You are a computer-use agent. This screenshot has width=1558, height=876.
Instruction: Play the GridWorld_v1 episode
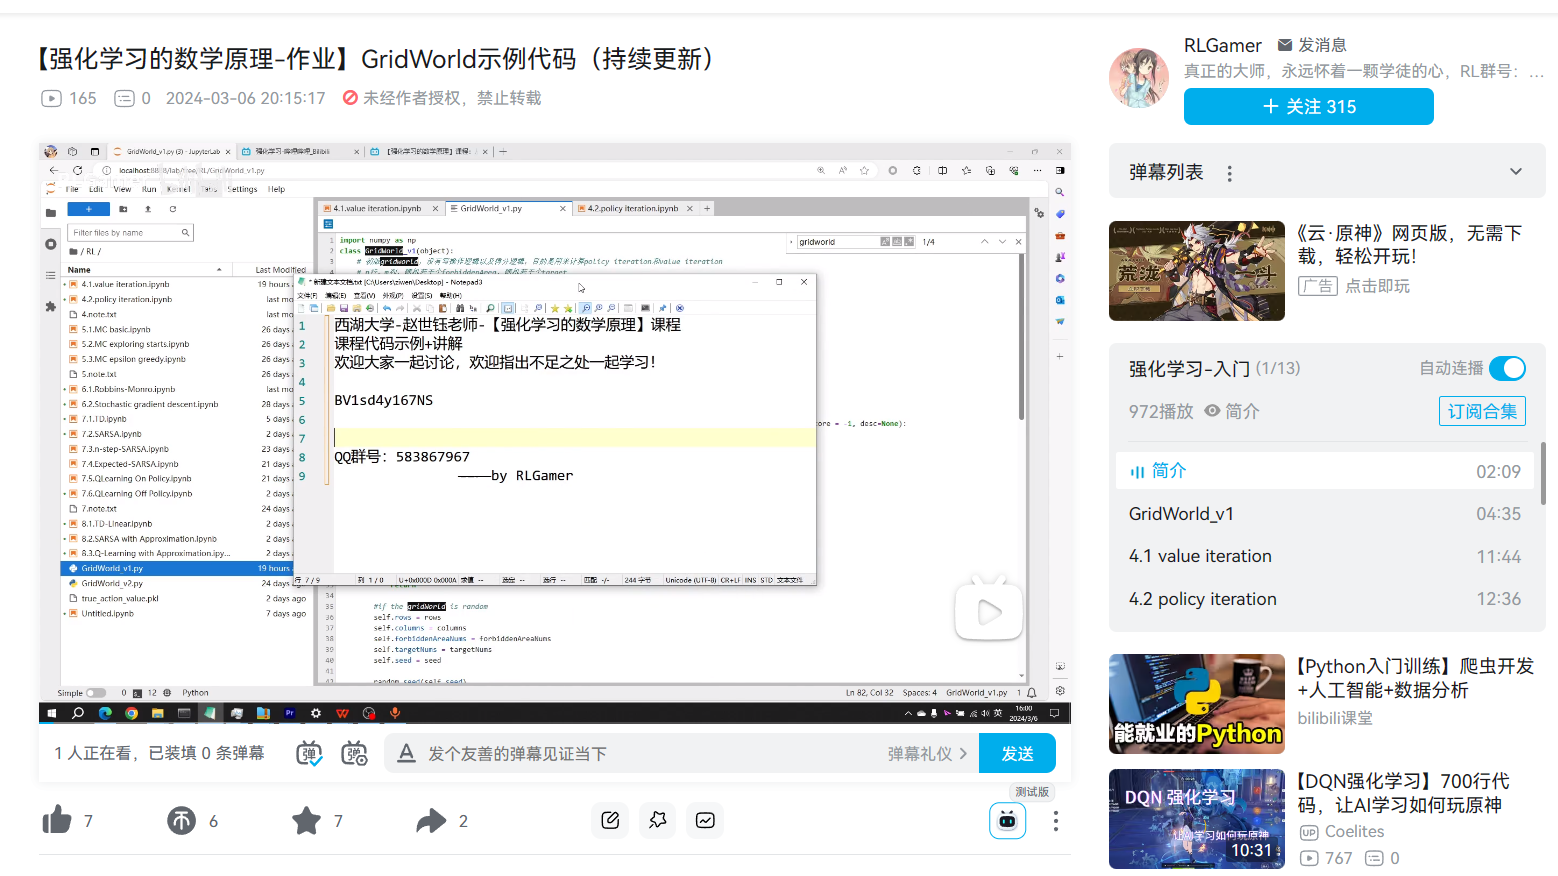1325,514
